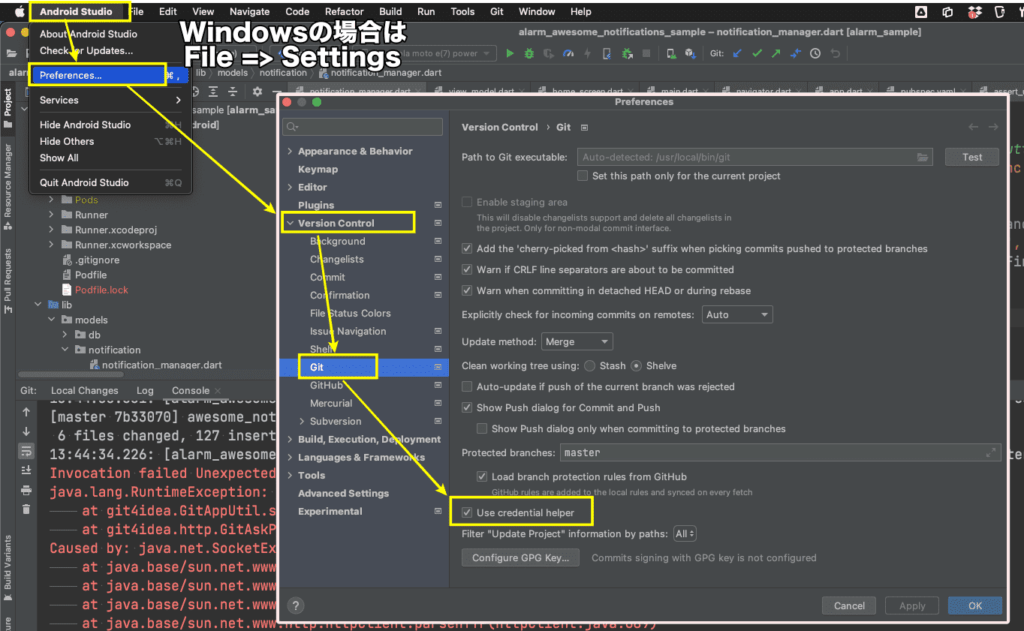Open the incoming commits 'Auto' dropdown

(737, 315)
